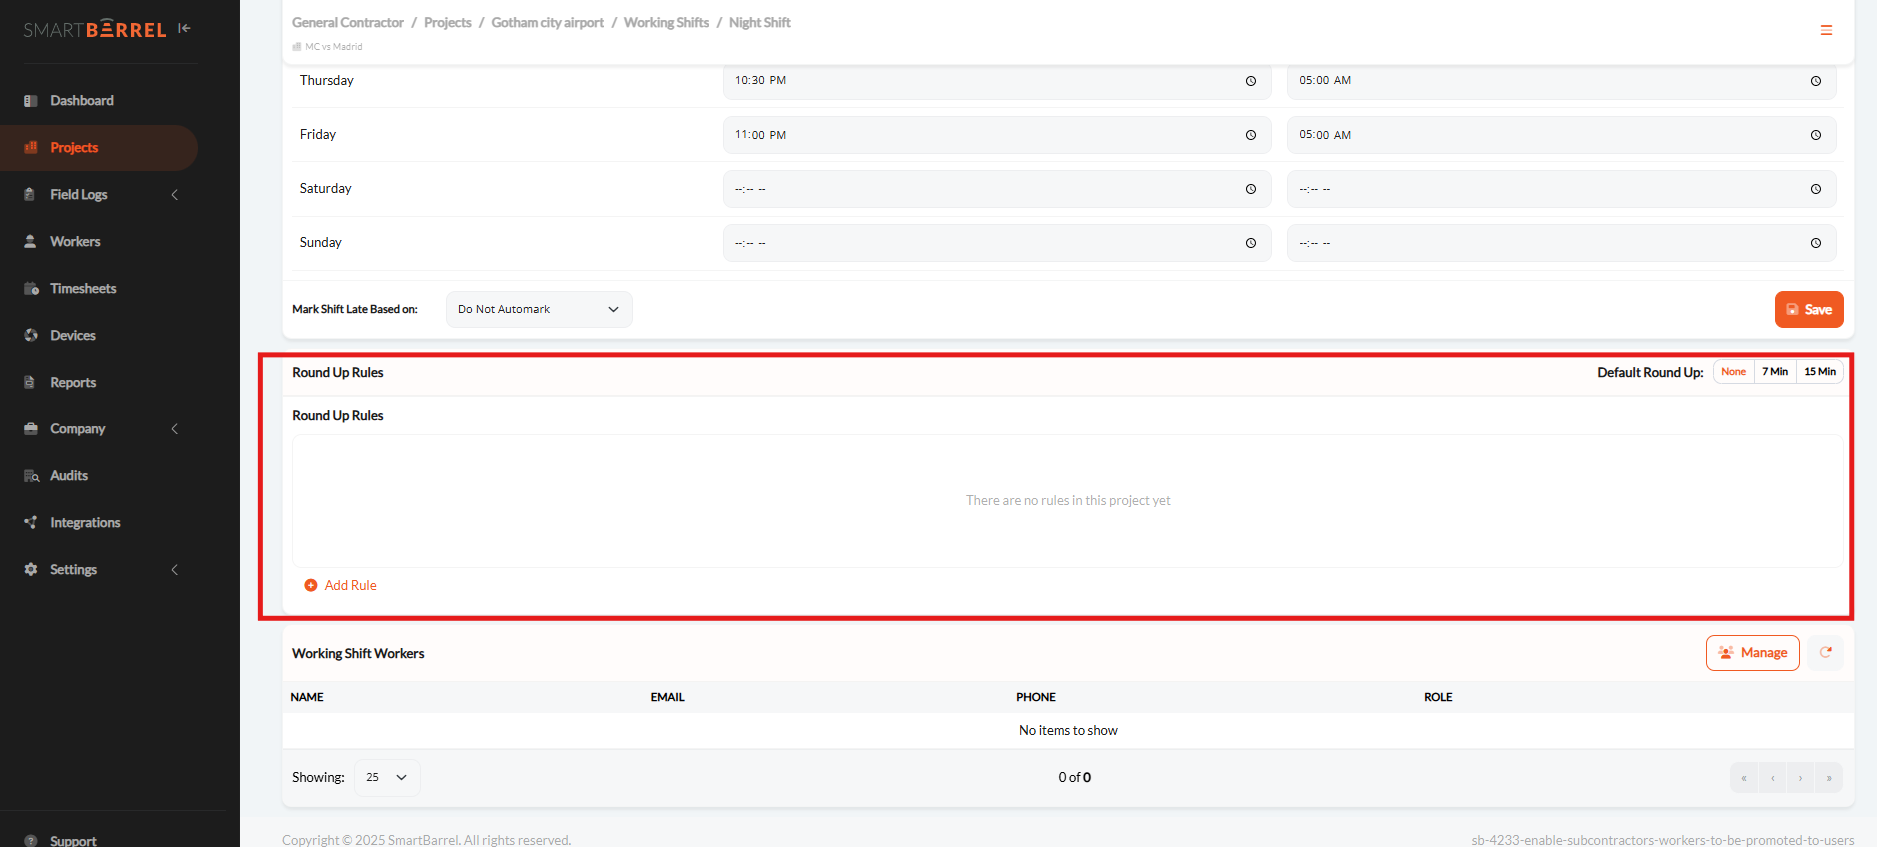Viewport: 1877px width, 847px height.
Task: Open Friday start time clock picker
Action: pos(1251,135)
